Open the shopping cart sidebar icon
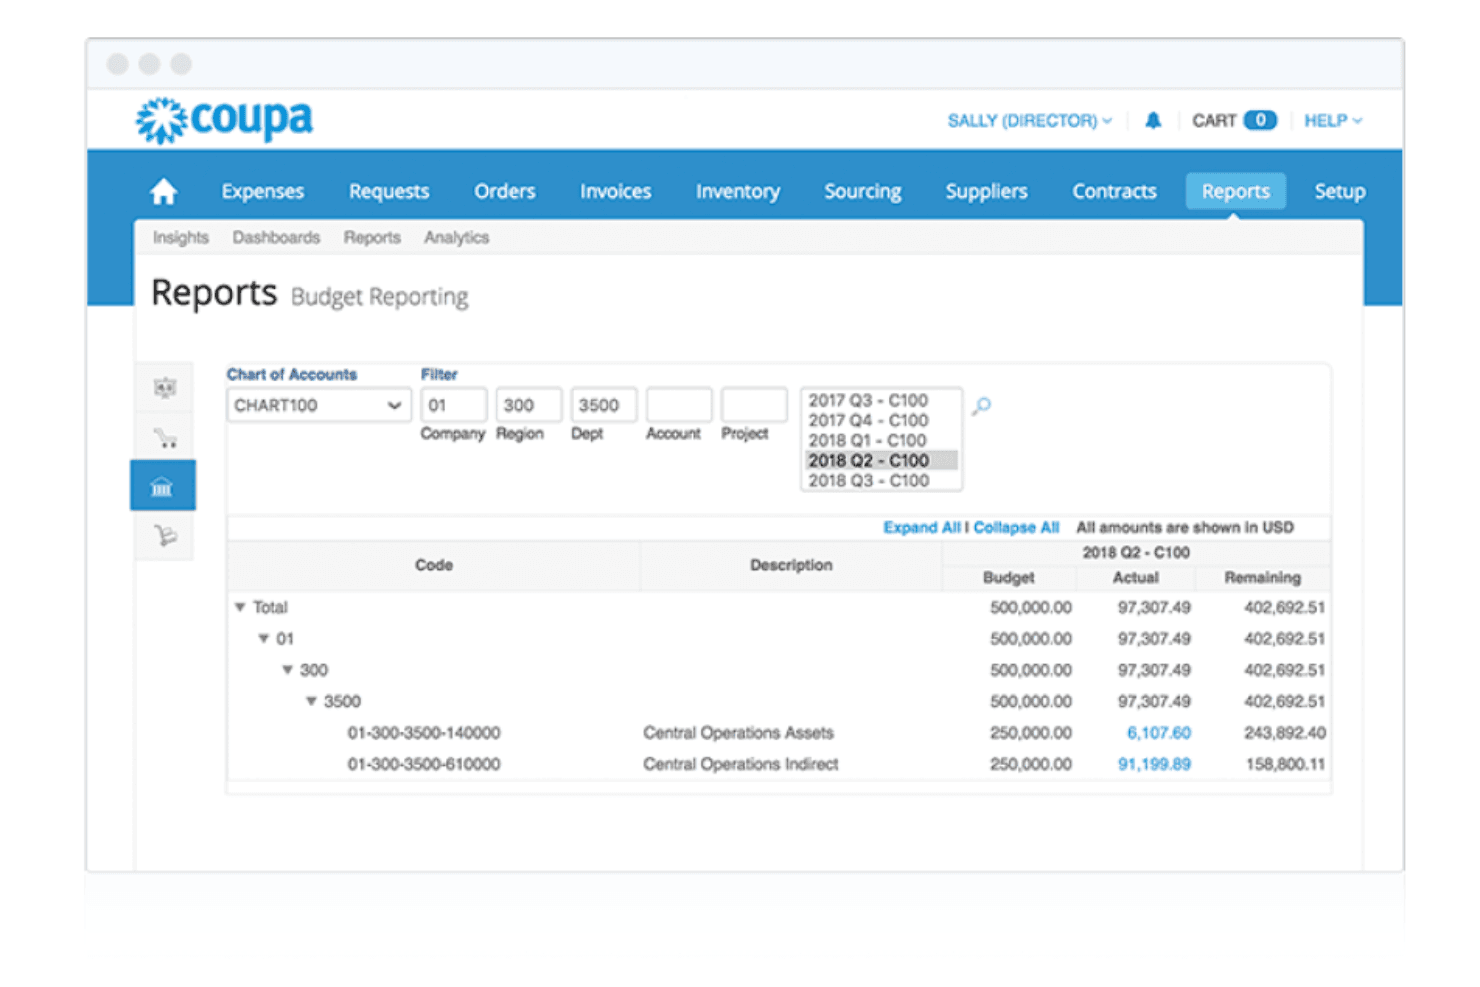 pos(165,438)
